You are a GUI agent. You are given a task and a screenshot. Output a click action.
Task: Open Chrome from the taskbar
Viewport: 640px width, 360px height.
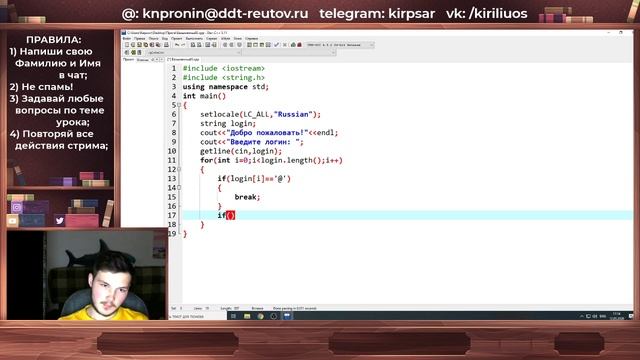tap(260, 316)
